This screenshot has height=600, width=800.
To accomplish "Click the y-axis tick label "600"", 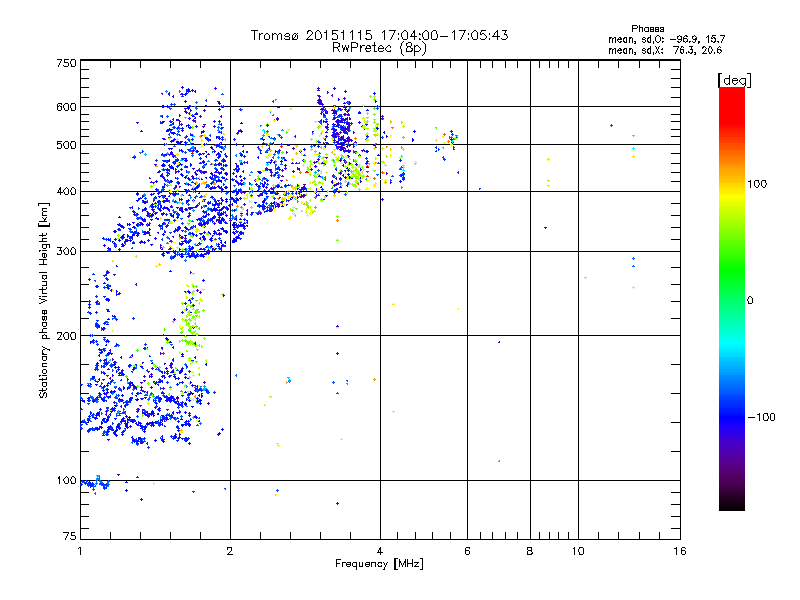I will click(x=67, y=107).
